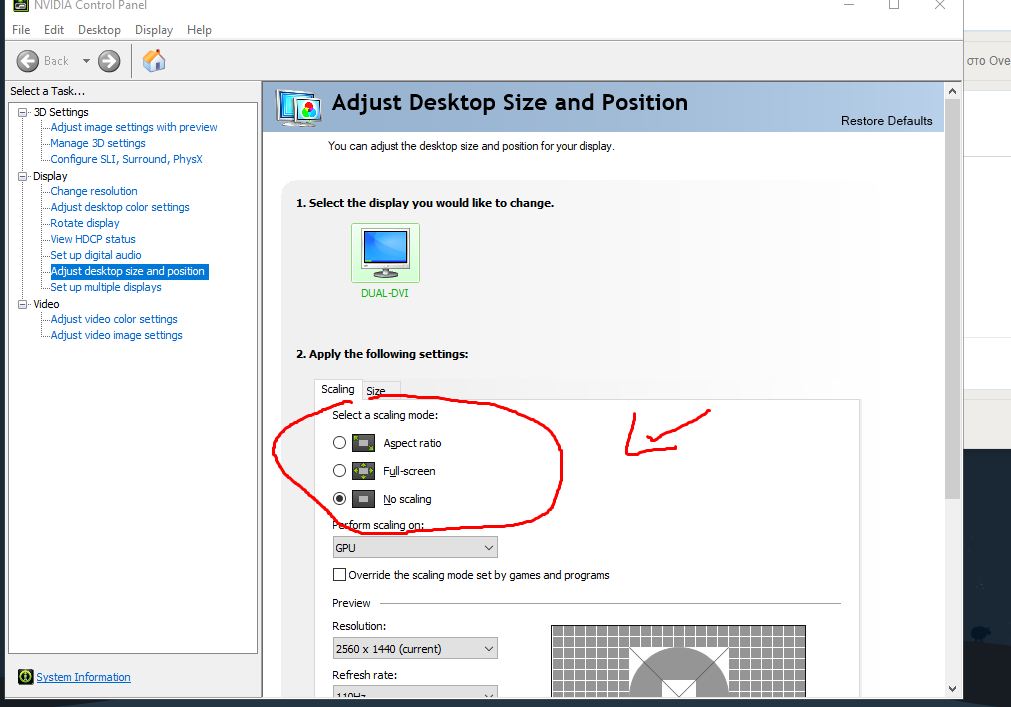Image resolution: width=1011 pixels, height=707 pixels.
Task: Open Adjust video color settings
Action: (x=114, y=319)
